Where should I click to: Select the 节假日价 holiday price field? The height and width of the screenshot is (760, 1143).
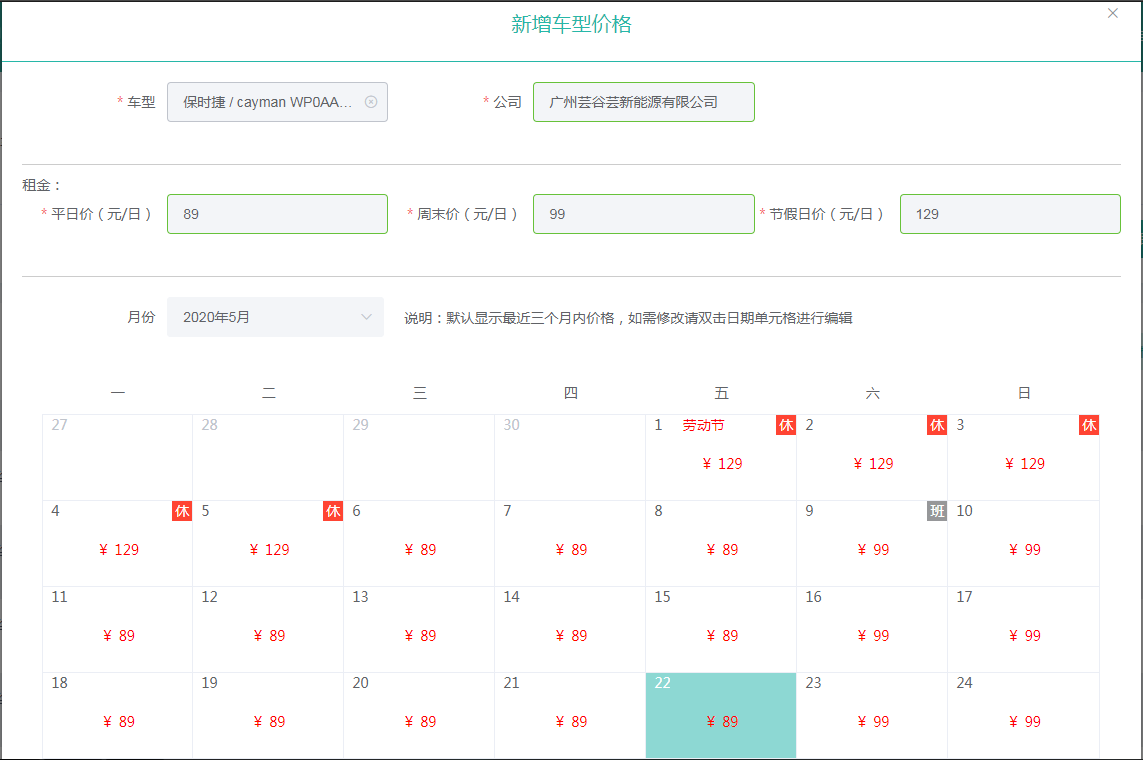1009,214
